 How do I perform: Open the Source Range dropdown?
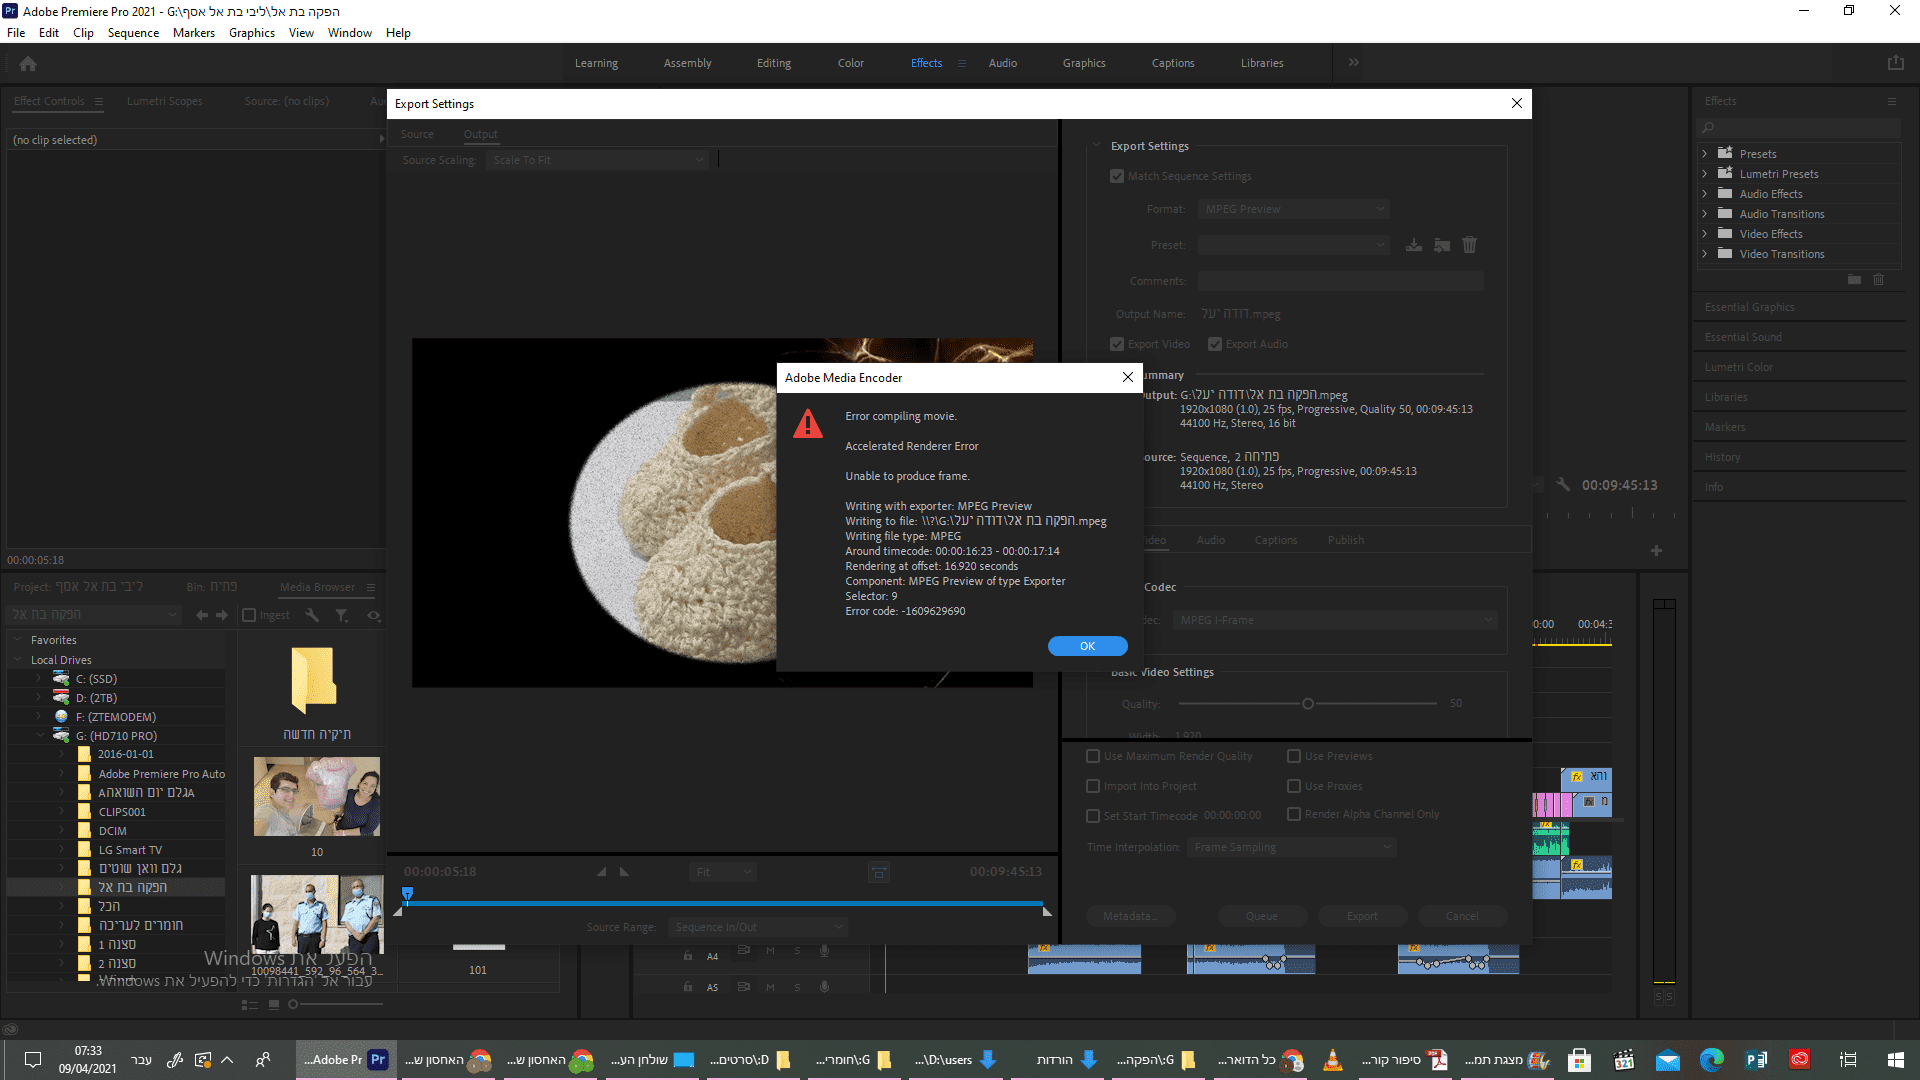click(757, 927)
